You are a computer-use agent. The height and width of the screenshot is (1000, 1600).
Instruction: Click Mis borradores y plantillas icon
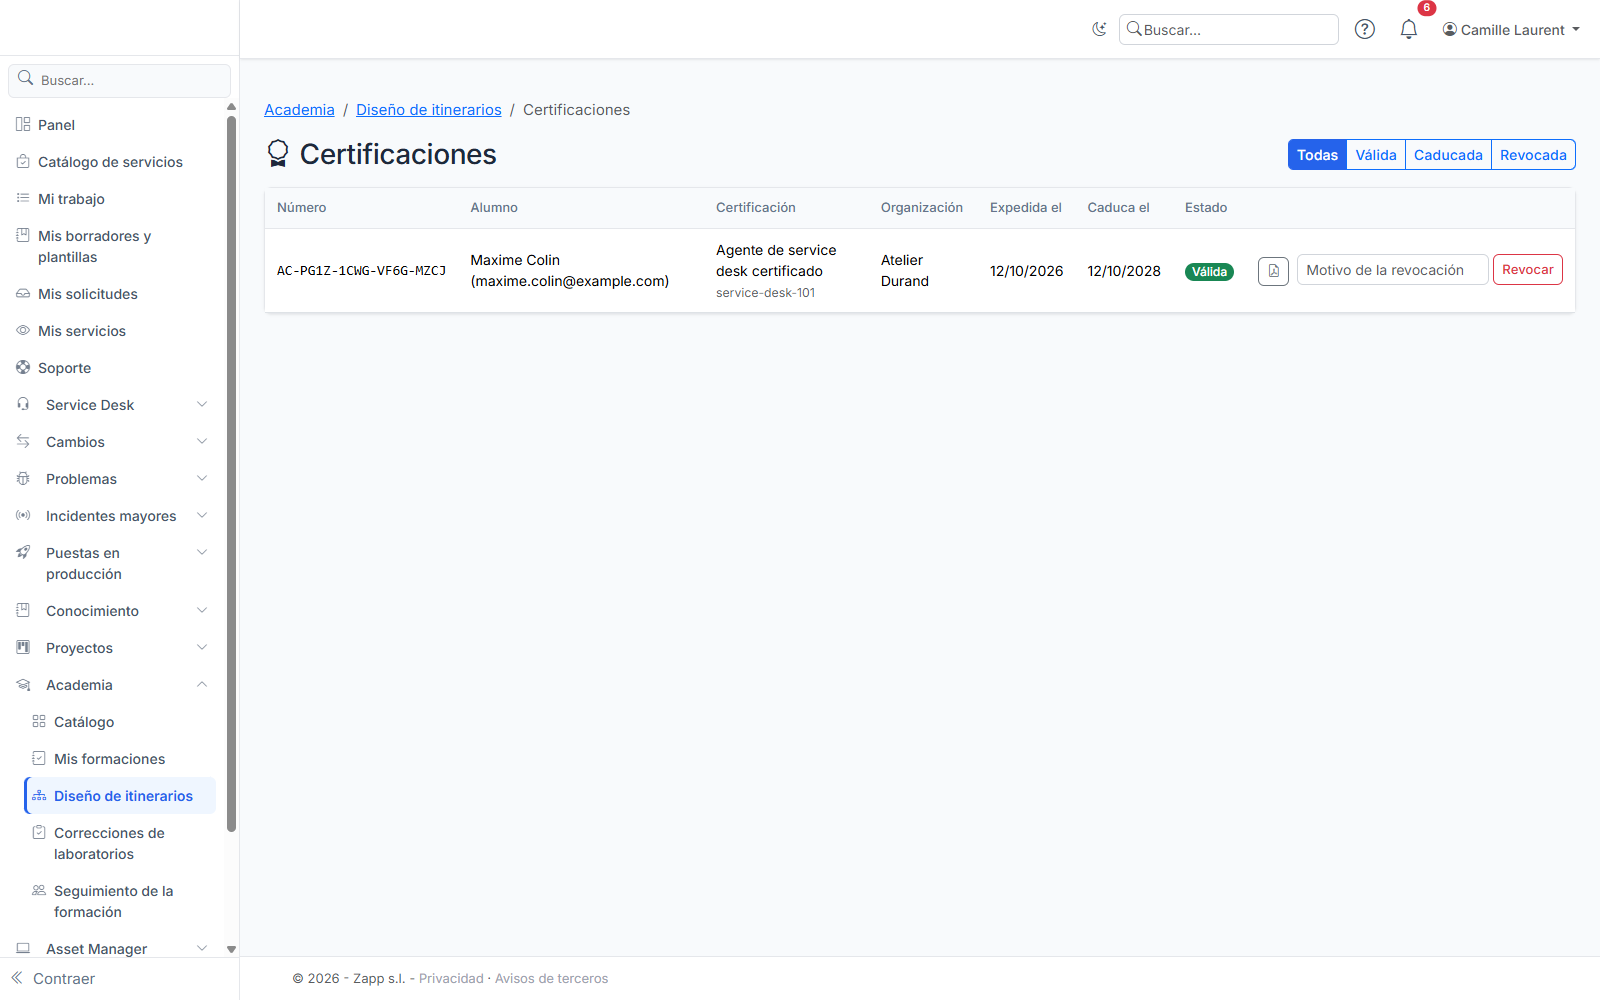[23, 235]
